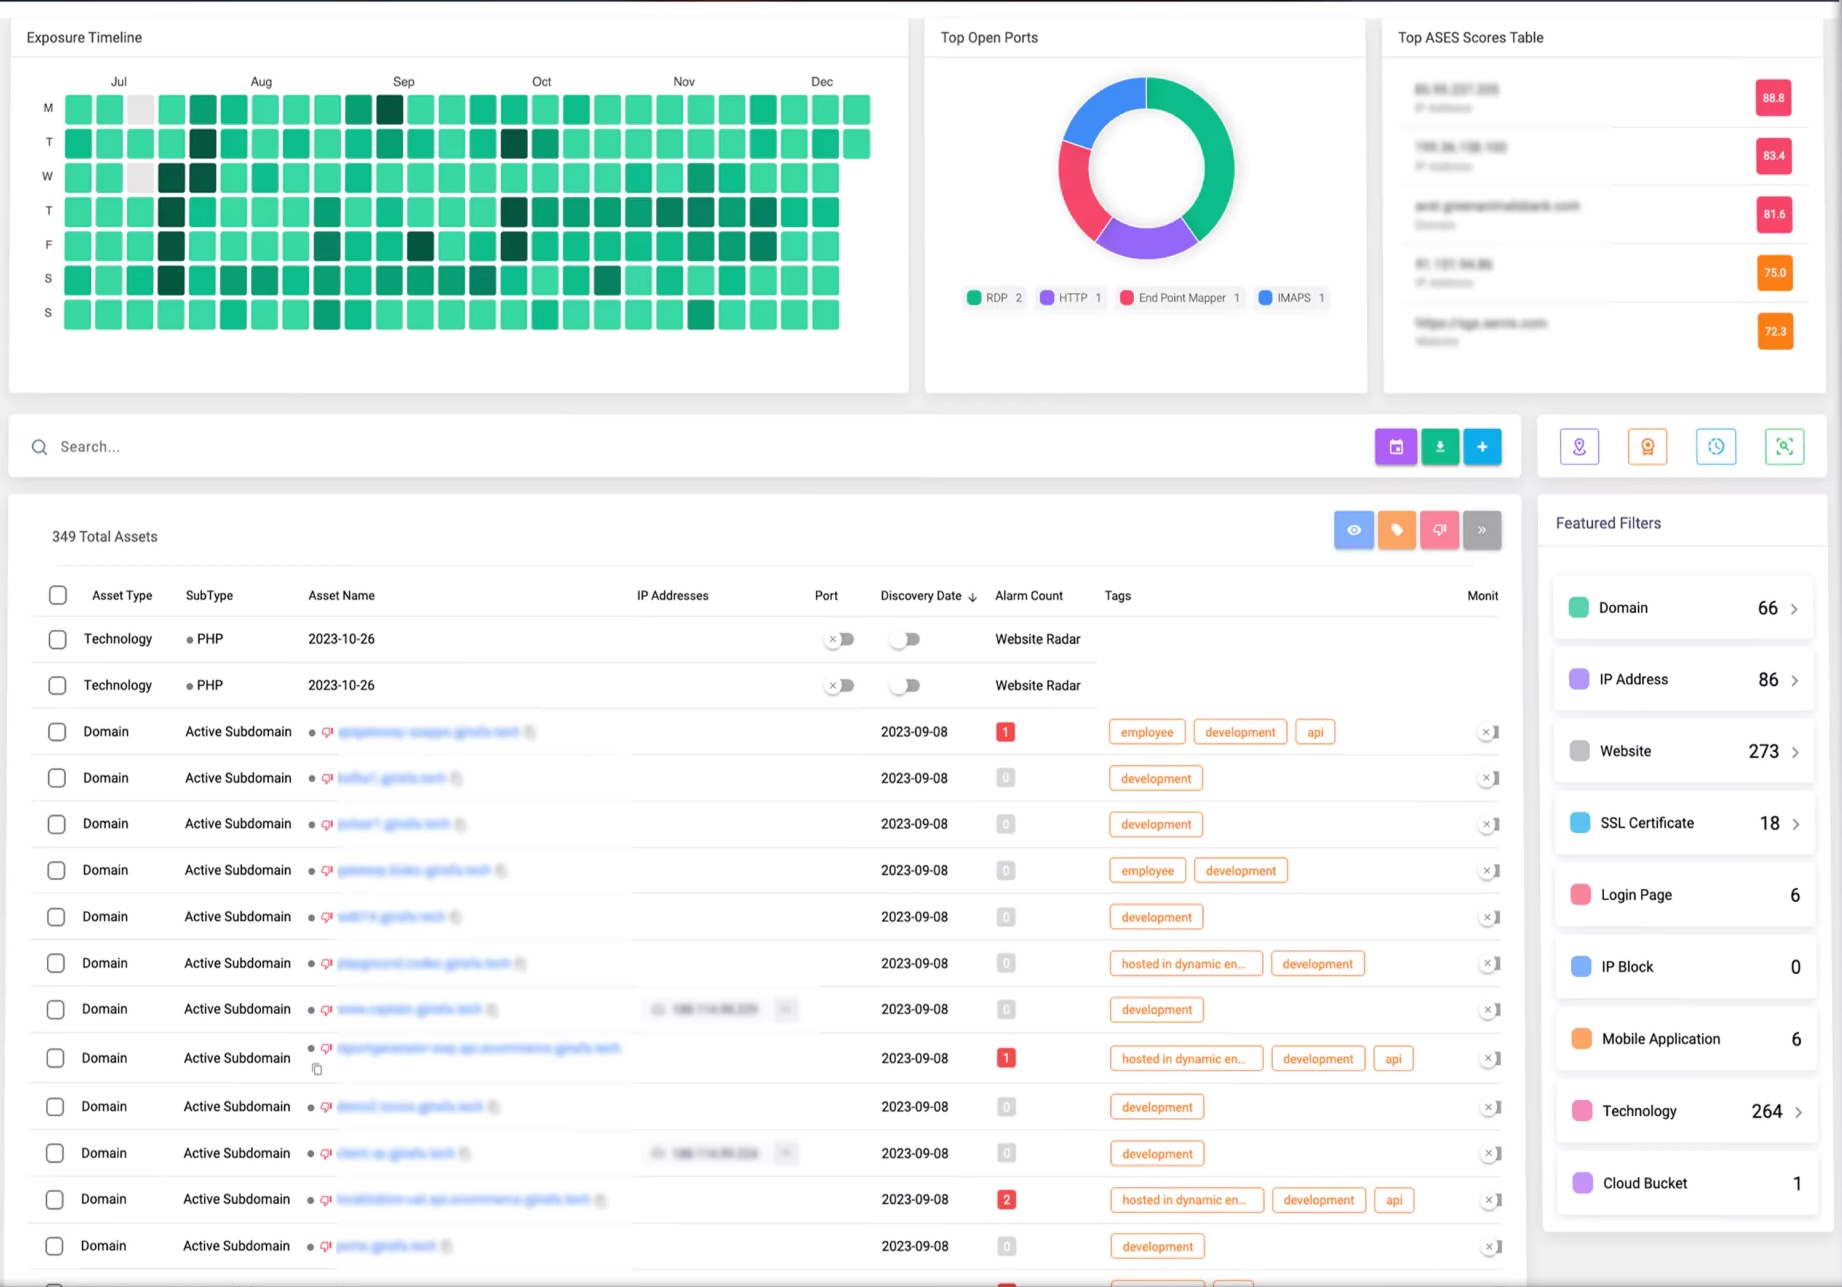Viewport: 1842px width, 1287px height.
Task: Expand the Website filter chevron
Action: (1796, 752)
